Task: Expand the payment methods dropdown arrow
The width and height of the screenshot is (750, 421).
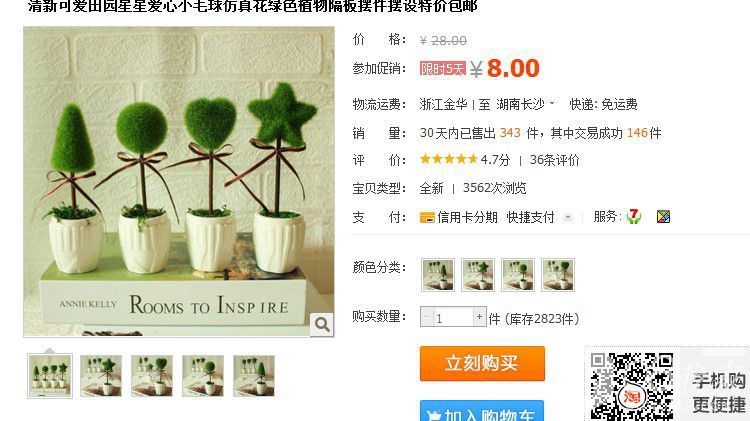Action: point(568,218)
